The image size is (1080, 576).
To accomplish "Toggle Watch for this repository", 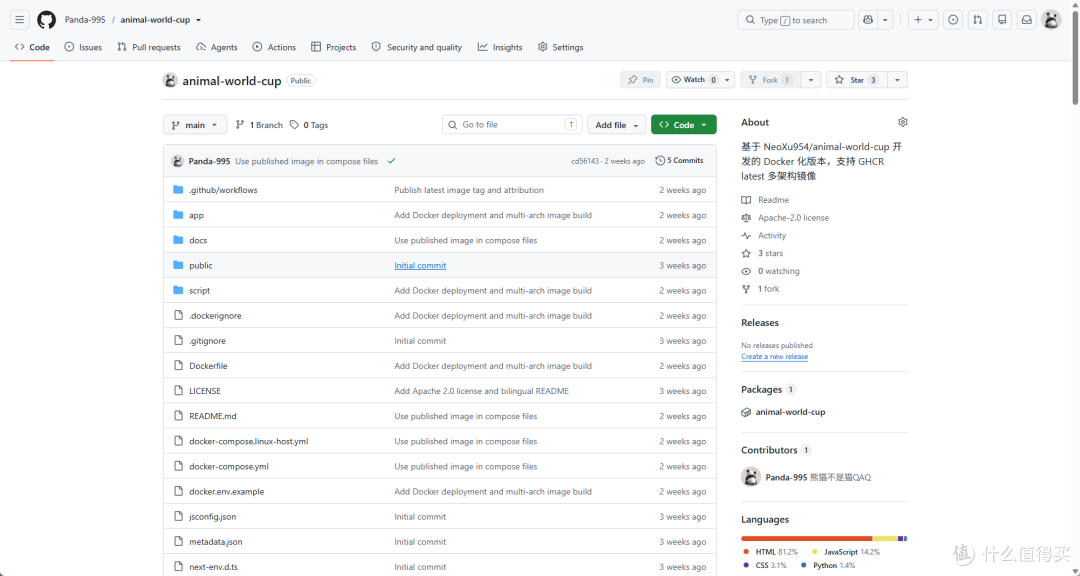I will [x=694, y=80].
